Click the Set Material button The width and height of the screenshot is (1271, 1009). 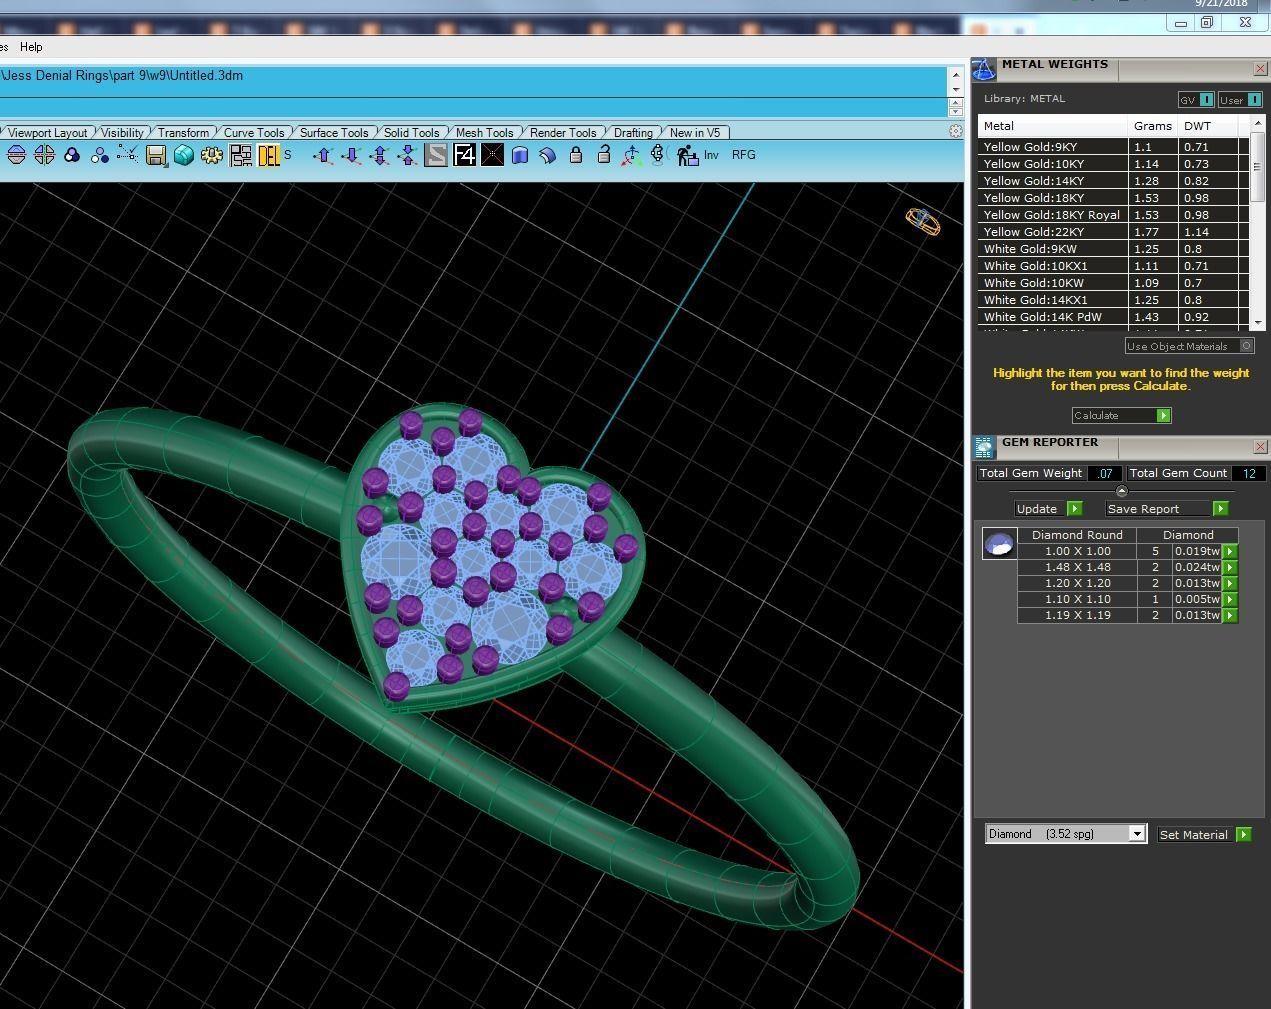1204,834
